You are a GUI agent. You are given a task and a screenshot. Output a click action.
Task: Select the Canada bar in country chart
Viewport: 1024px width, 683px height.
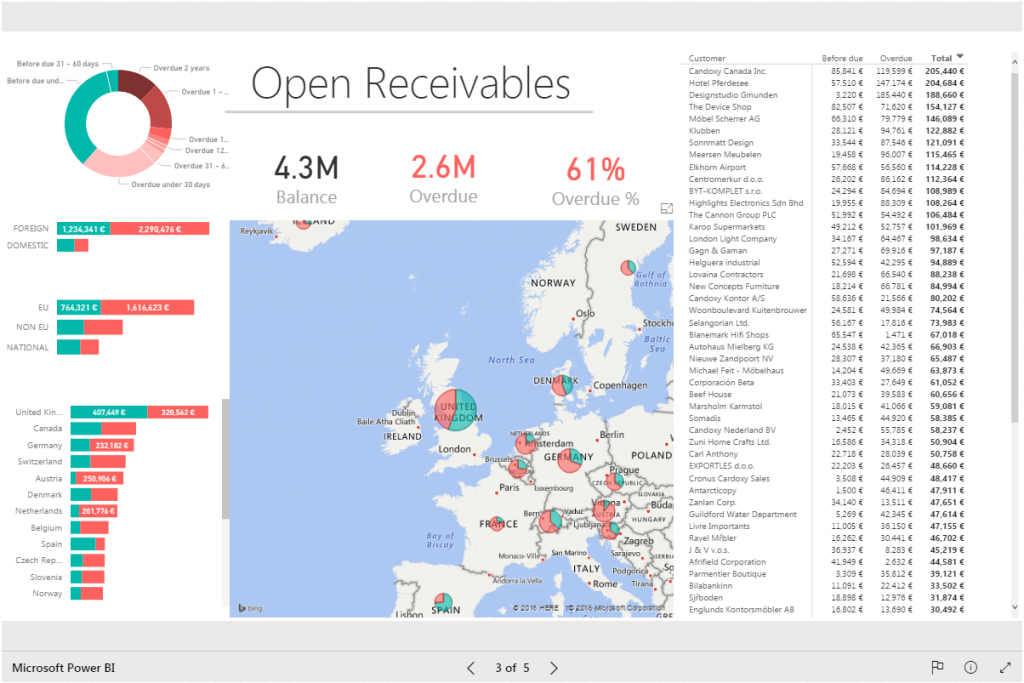pyautogui.click(x=85, y=428)
